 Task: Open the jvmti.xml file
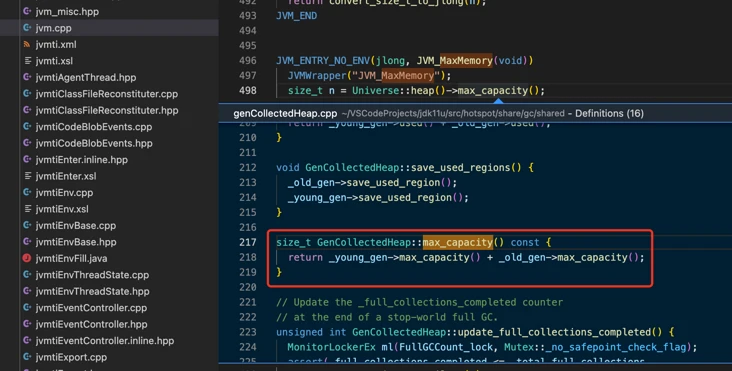coord(56,44)
